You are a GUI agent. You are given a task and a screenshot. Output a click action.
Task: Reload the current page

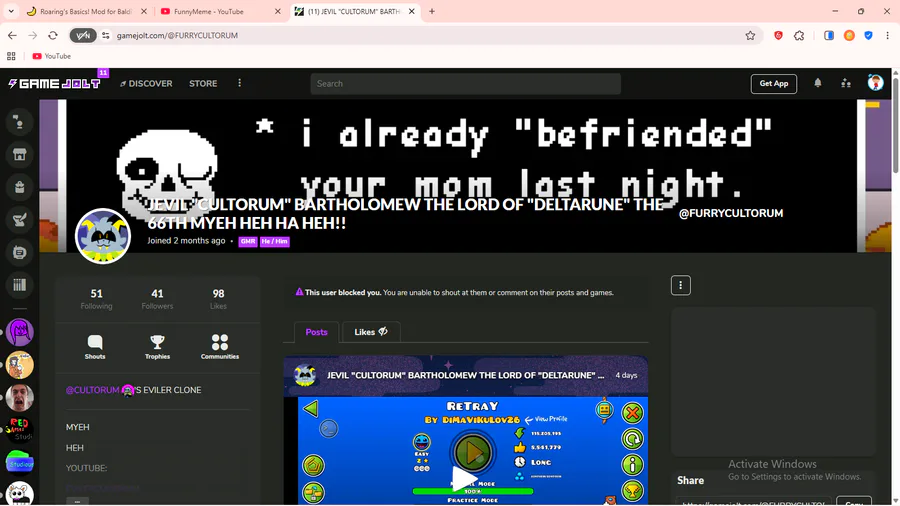[53, 36]
